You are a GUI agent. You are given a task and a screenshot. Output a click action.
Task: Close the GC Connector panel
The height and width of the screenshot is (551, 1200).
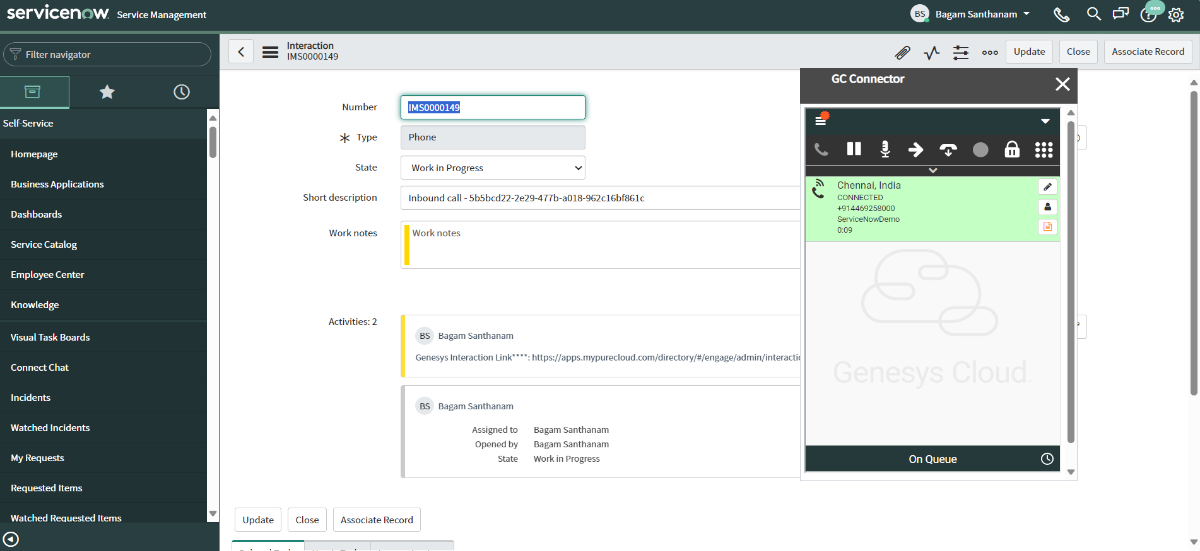1062,84
